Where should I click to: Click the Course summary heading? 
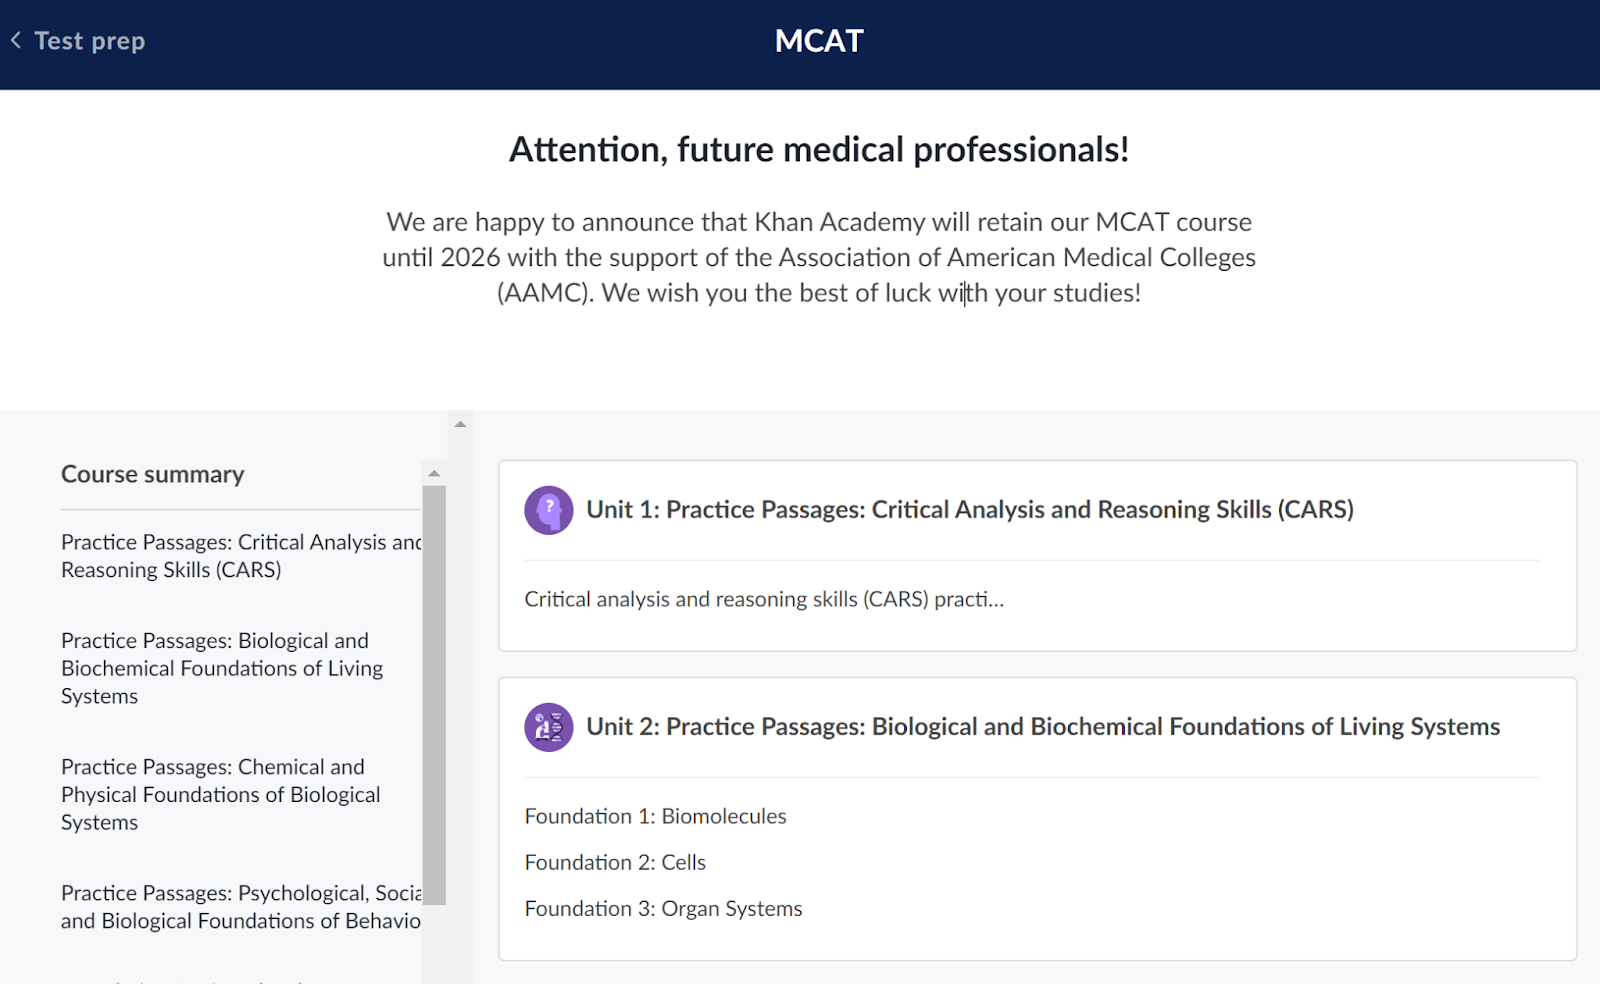(x=153, y=474)
